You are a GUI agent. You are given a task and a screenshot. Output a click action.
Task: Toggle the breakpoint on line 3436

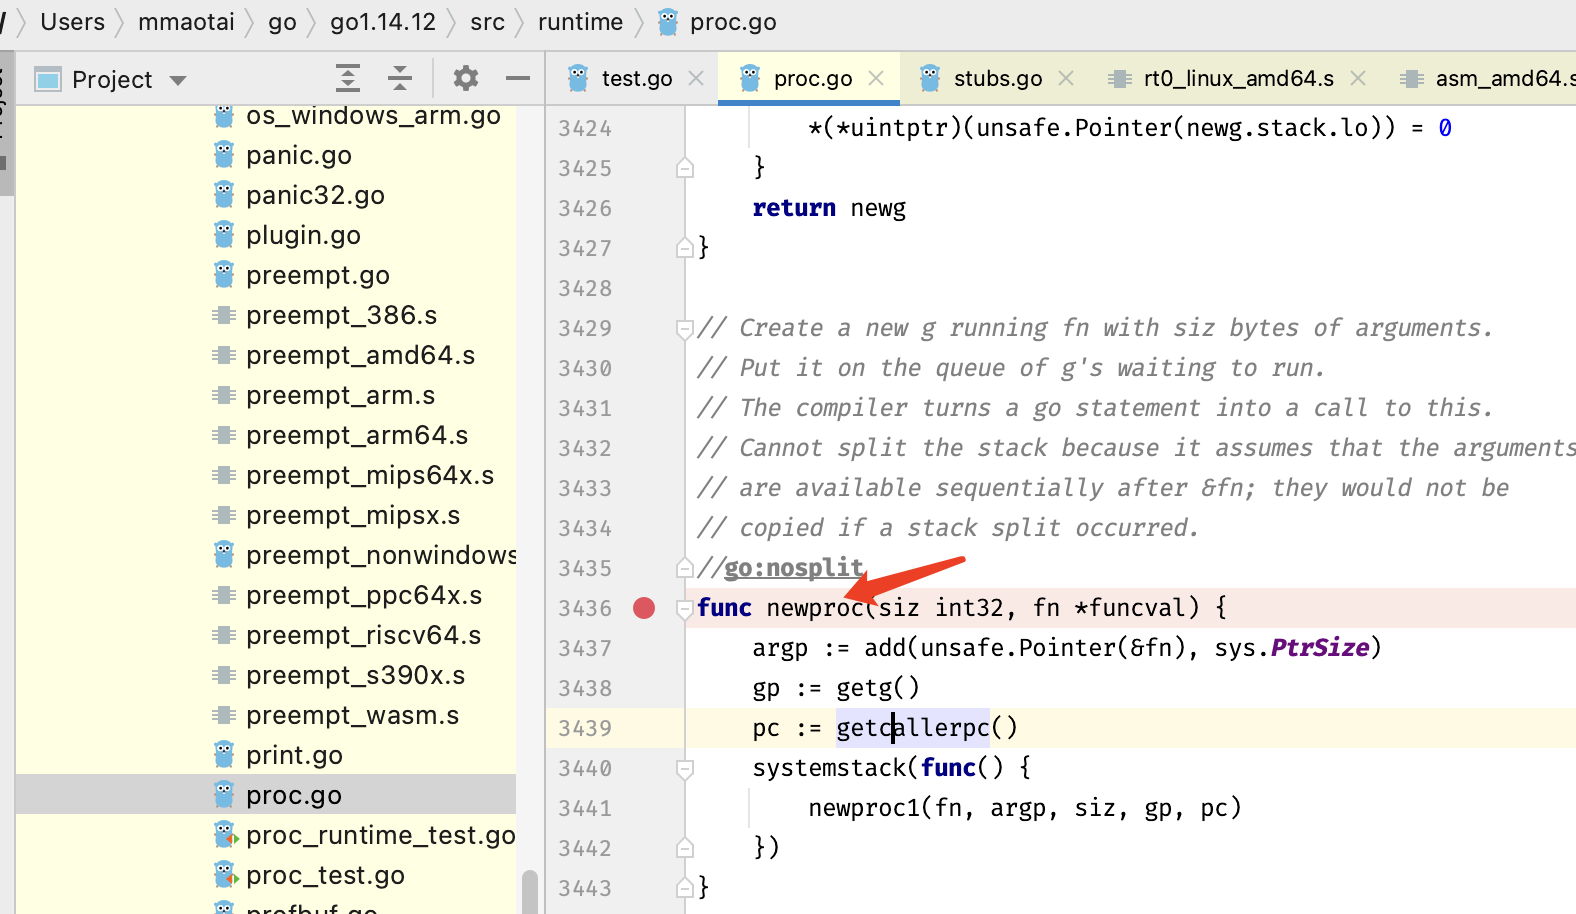click(x=644, y=608)
